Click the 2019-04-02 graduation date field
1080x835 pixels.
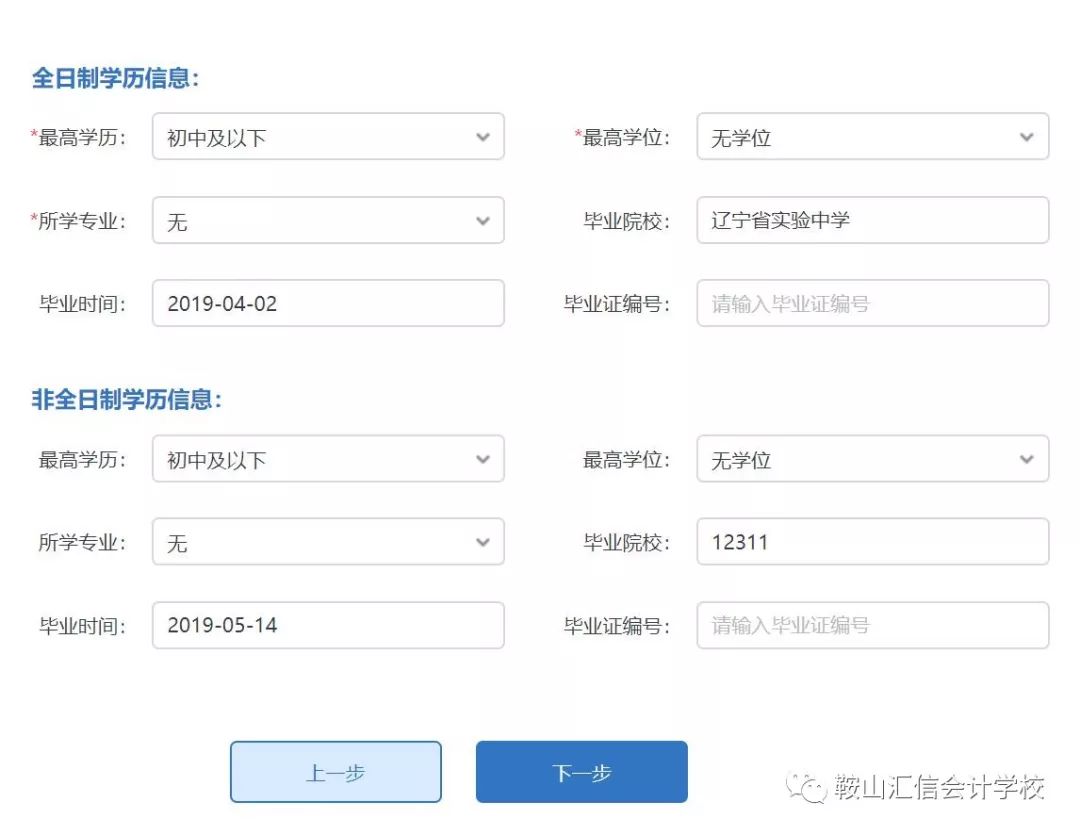(327, 303)
